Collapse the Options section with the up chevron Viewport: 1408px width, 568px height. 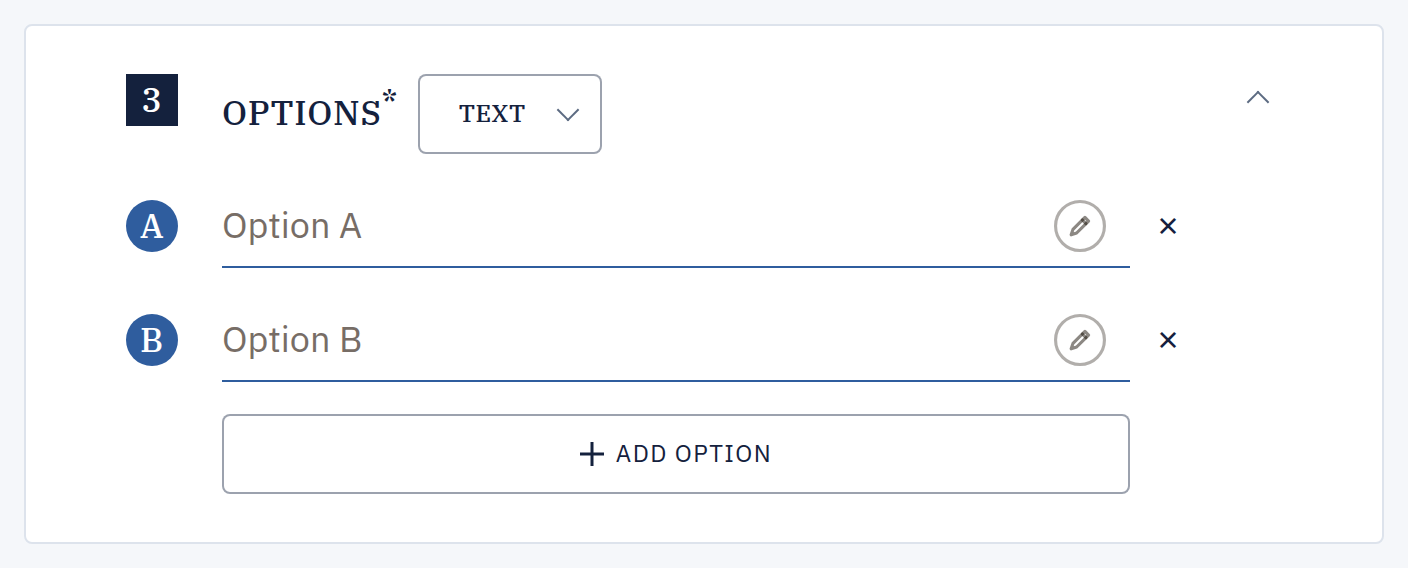(x=1258, y=98)
